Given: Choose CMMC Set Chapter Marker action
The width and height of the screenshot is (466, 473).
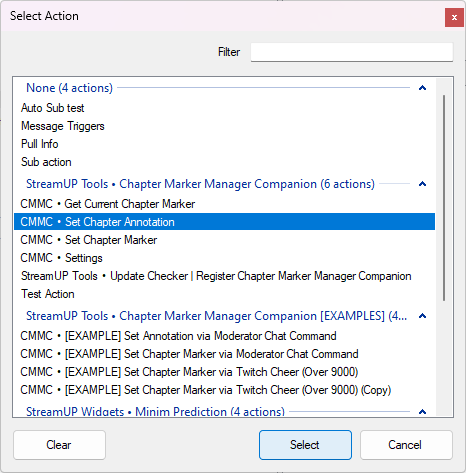Looking at the screenshot, I should (224, 240).
